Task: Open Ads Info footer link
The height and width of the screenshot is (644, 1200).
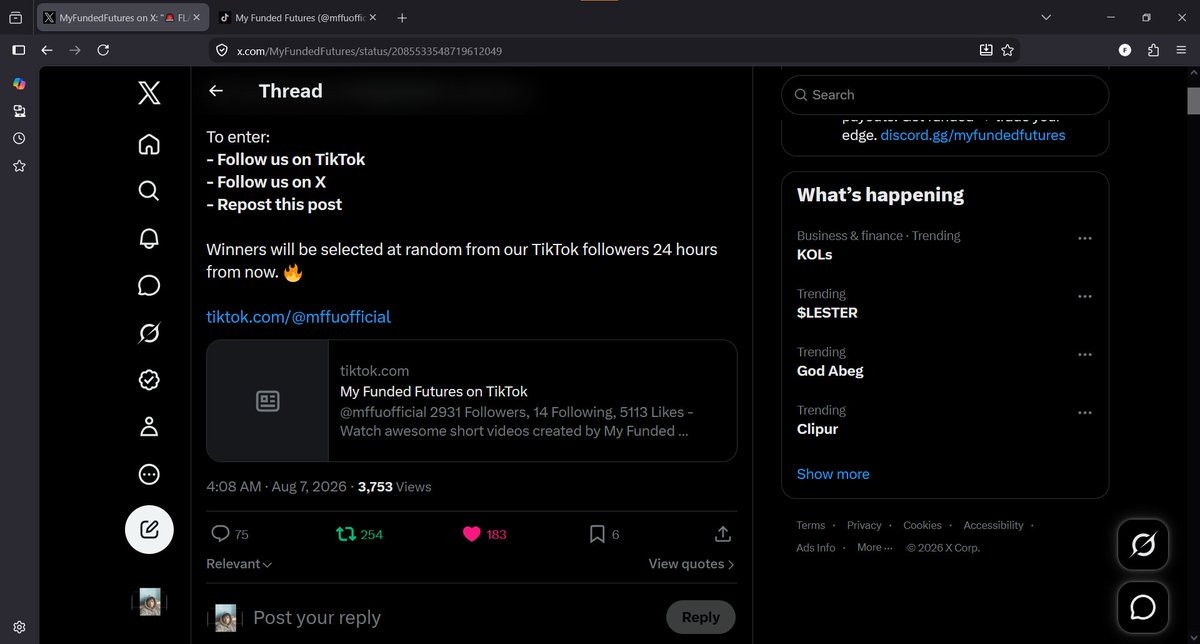Action: (x=816, y=547)
